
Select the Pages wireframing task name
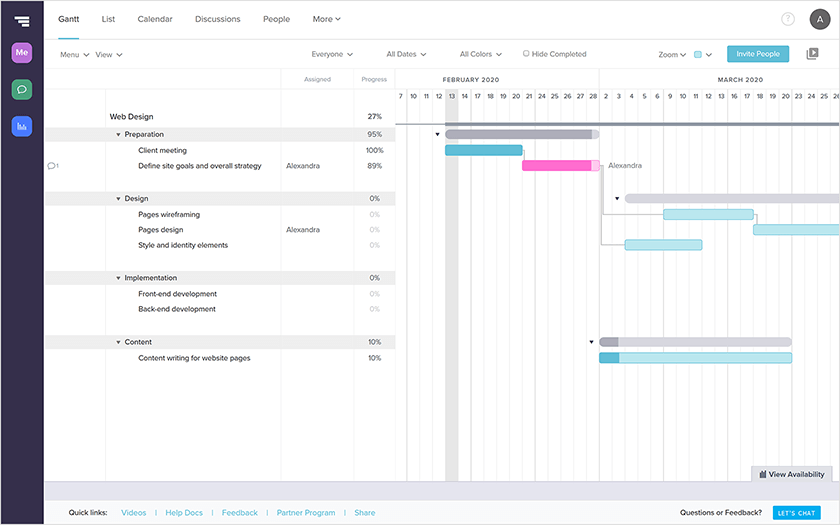[169, 214]
